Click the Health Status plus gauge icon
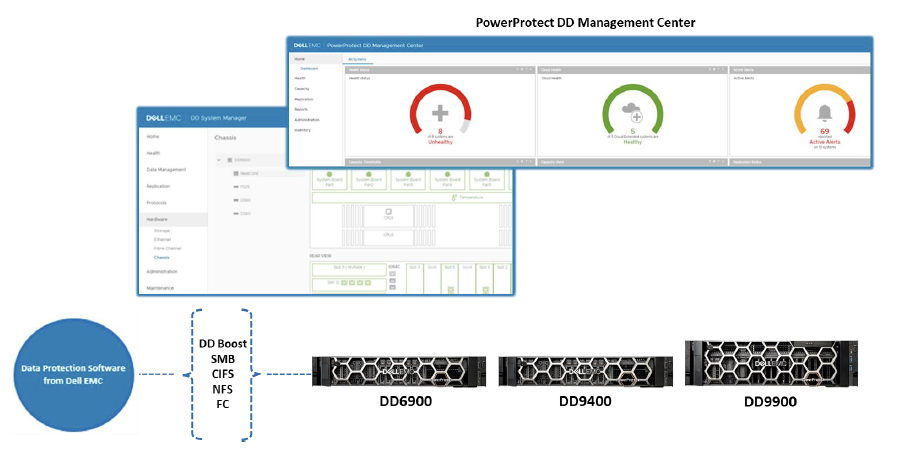Viewport: 914px width, 466px height. click(440, 113)
